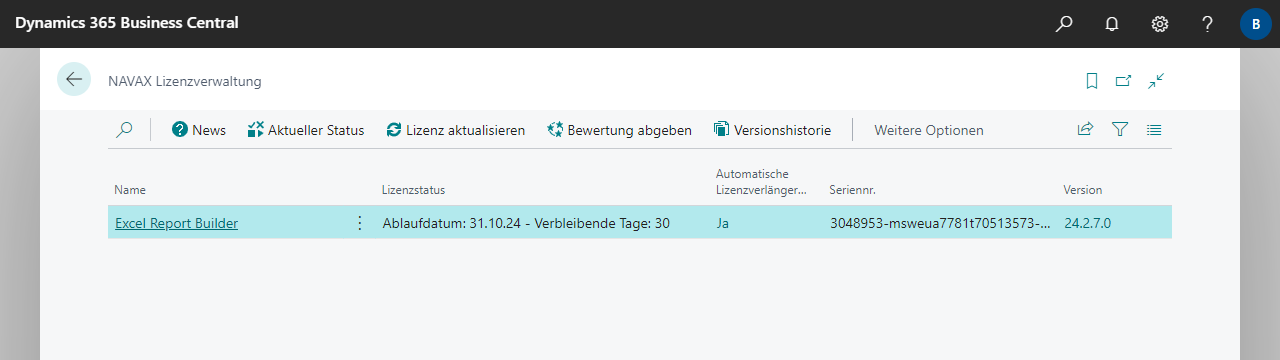Click Lizenz aktualisieren
Viewport: 1280px width, 360px height.
[x=456, y=130]
